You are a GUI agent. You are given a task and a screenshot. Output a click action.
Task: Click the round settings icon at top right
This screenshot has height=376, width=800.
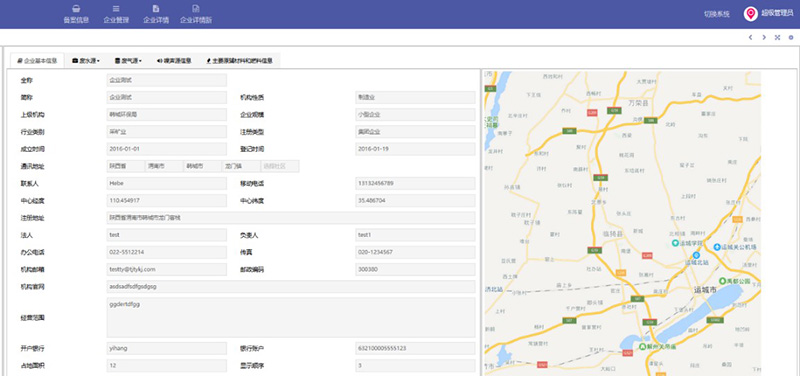point(791,37)
